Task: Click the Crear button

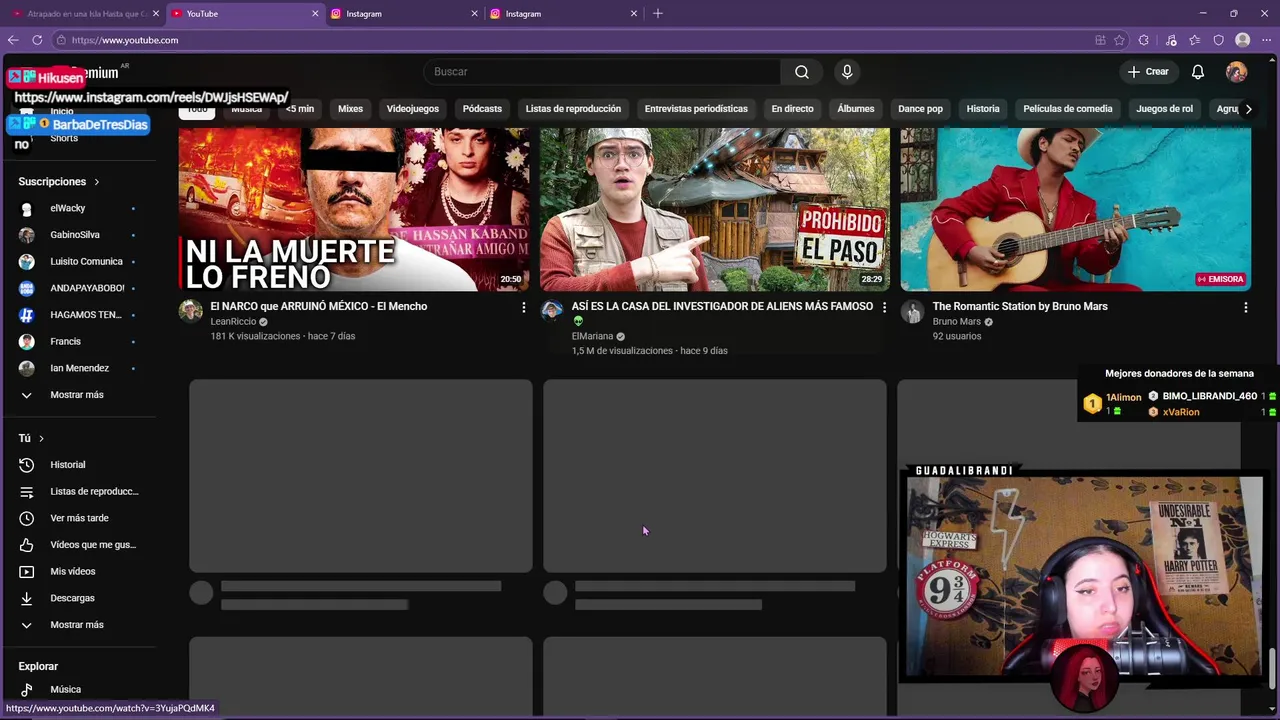Action: pos(1148,72)
